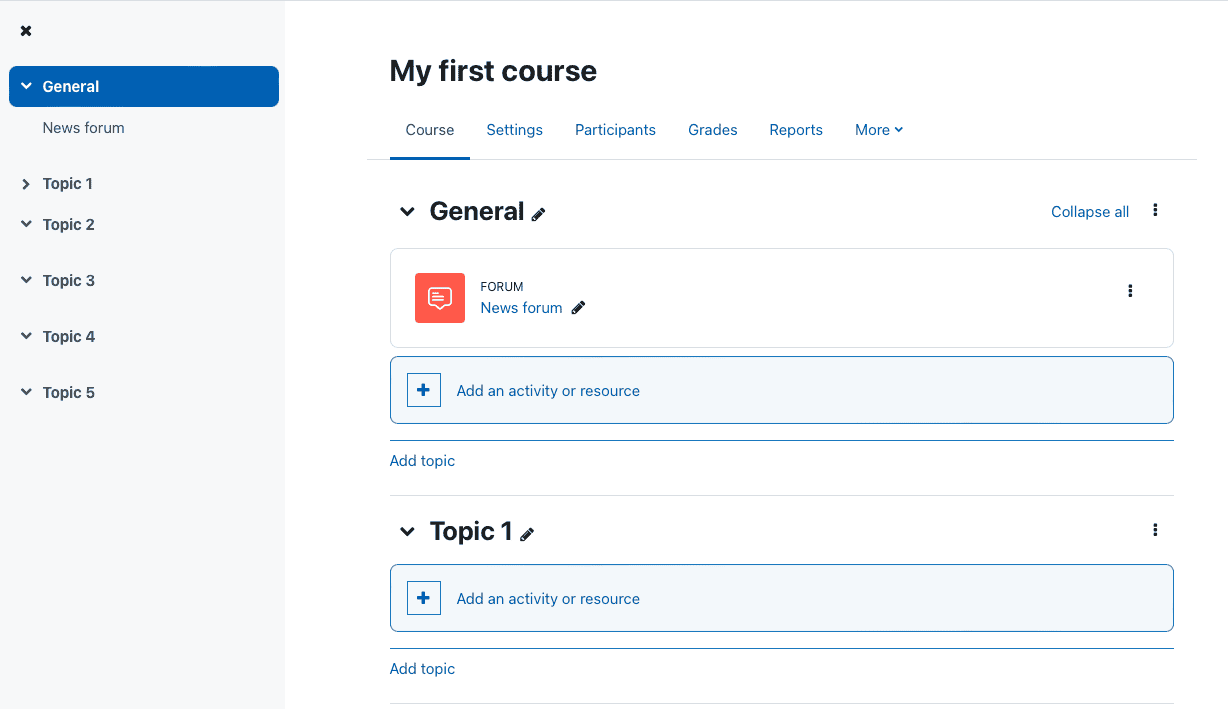Select Topic 4 label in course index
Screen dimensions: 1228x709
point(69,337)
